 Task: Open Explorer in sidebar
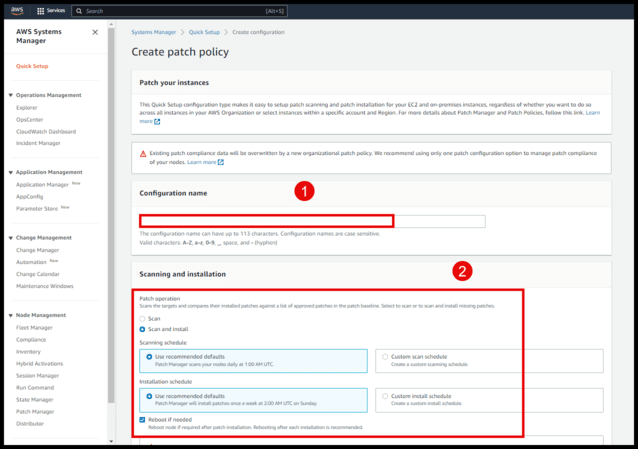pyautogui.click(x=26, y=107)
